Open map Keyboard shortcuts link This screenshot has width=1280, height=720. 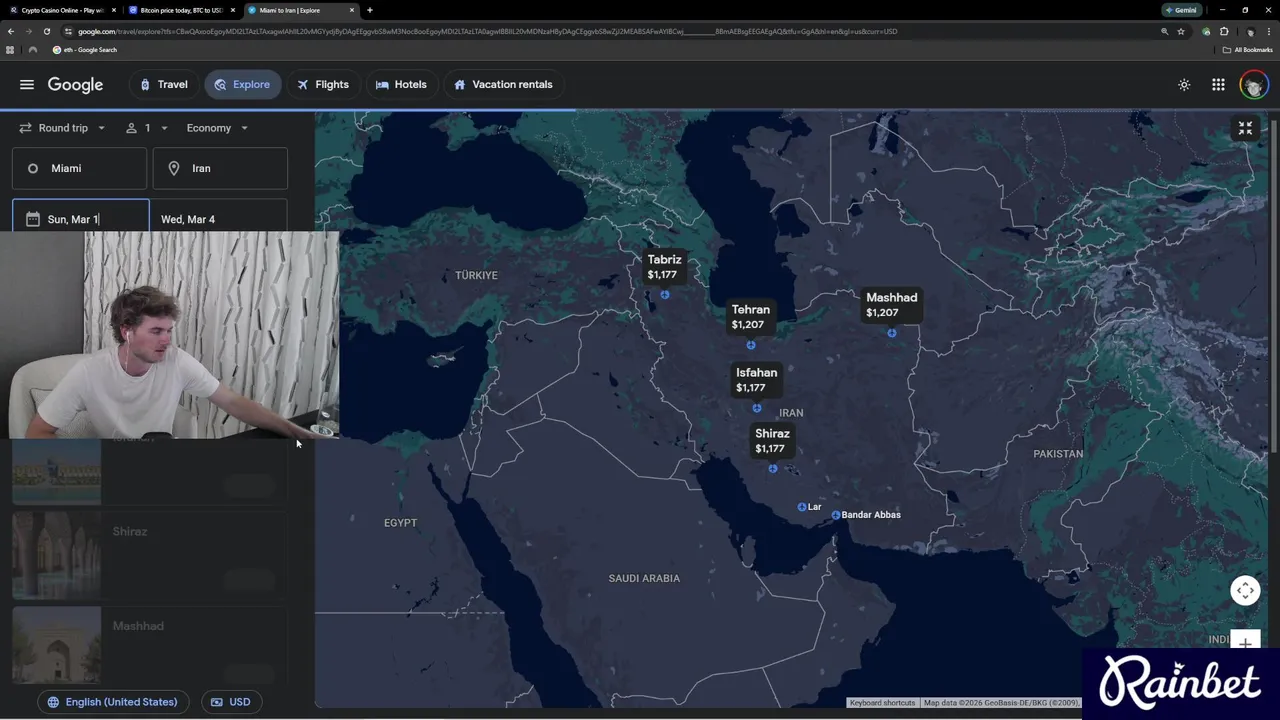882,703
